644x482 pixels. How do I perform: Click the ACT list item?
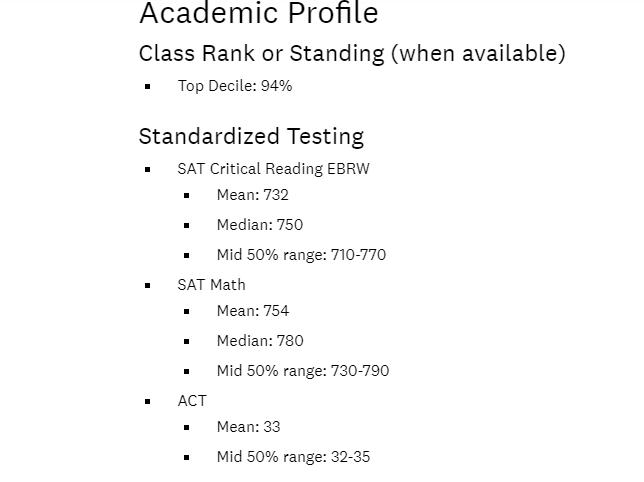(x=192, y=401)
